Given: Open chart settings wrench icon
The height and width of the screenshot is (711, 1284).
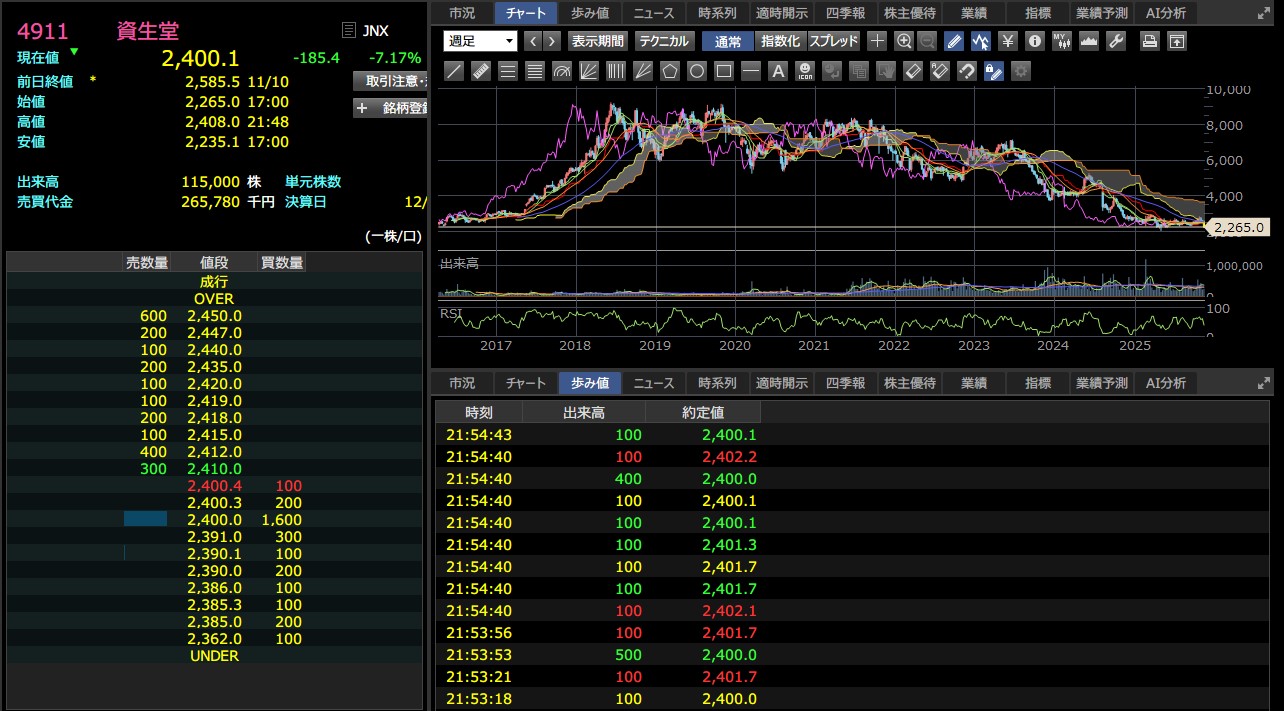Looking at the screenshot, I should pyautogui.click(x=1115, y=41).
